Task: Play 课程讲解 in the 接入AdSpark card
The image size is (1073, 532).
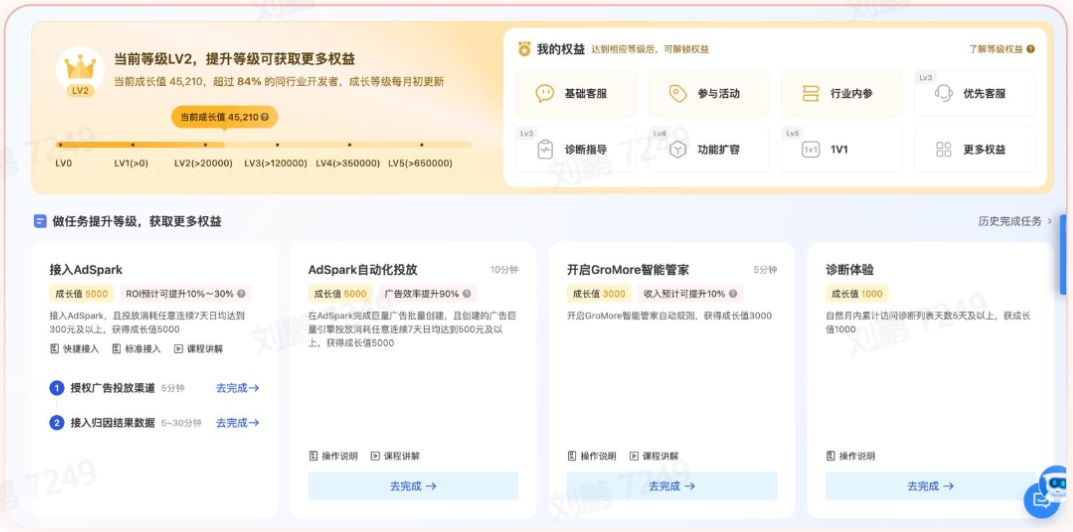Action: pos(198,349)
